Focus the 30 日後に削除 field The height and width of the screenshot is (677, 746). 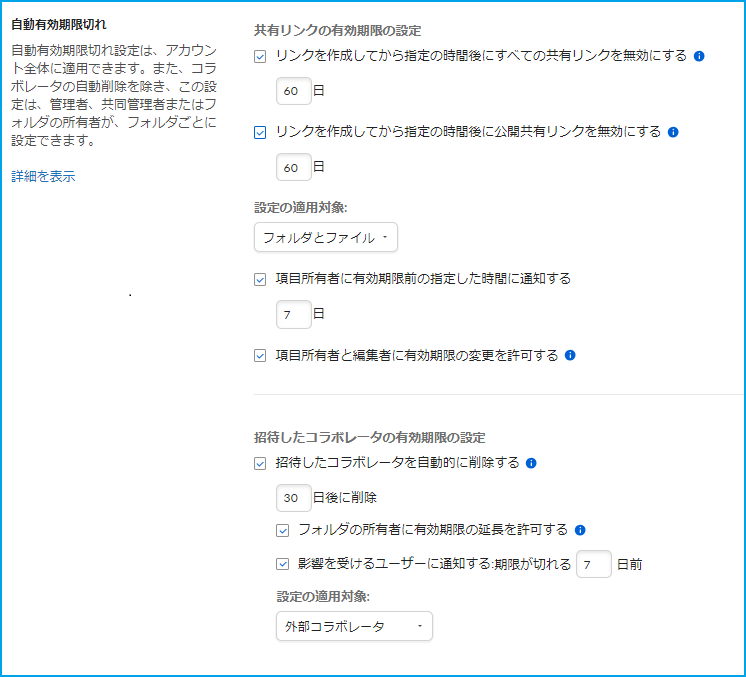point(294,498)
